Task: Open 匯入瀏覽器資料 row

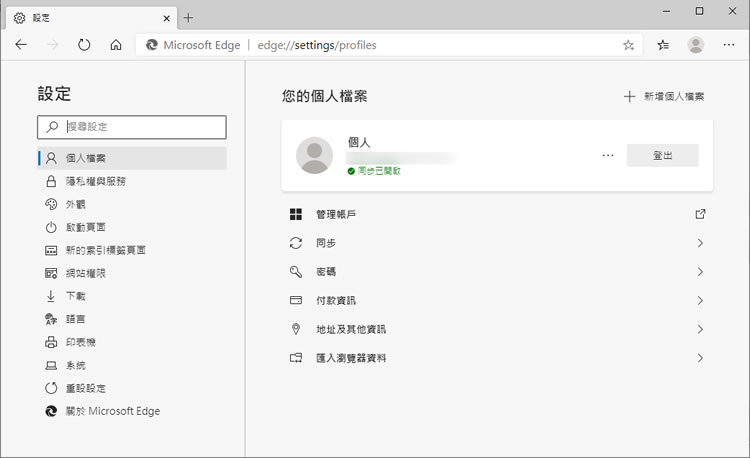Action: 497,358
